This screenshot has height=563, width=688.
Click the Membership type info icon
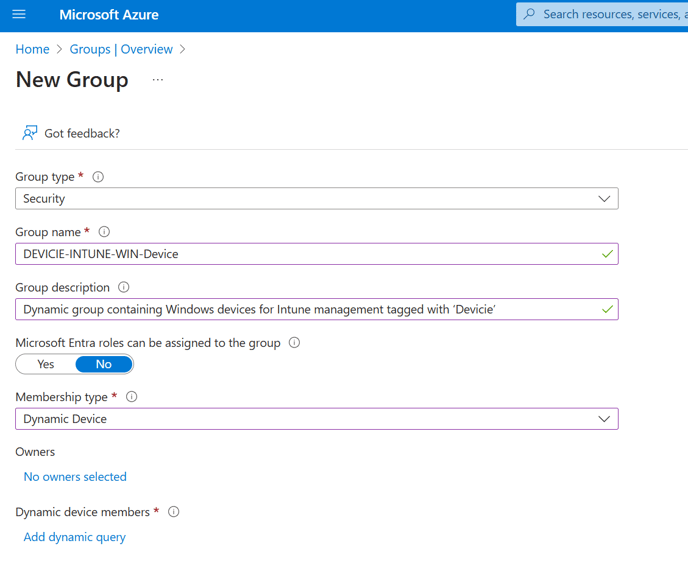[x=132, y=397]
